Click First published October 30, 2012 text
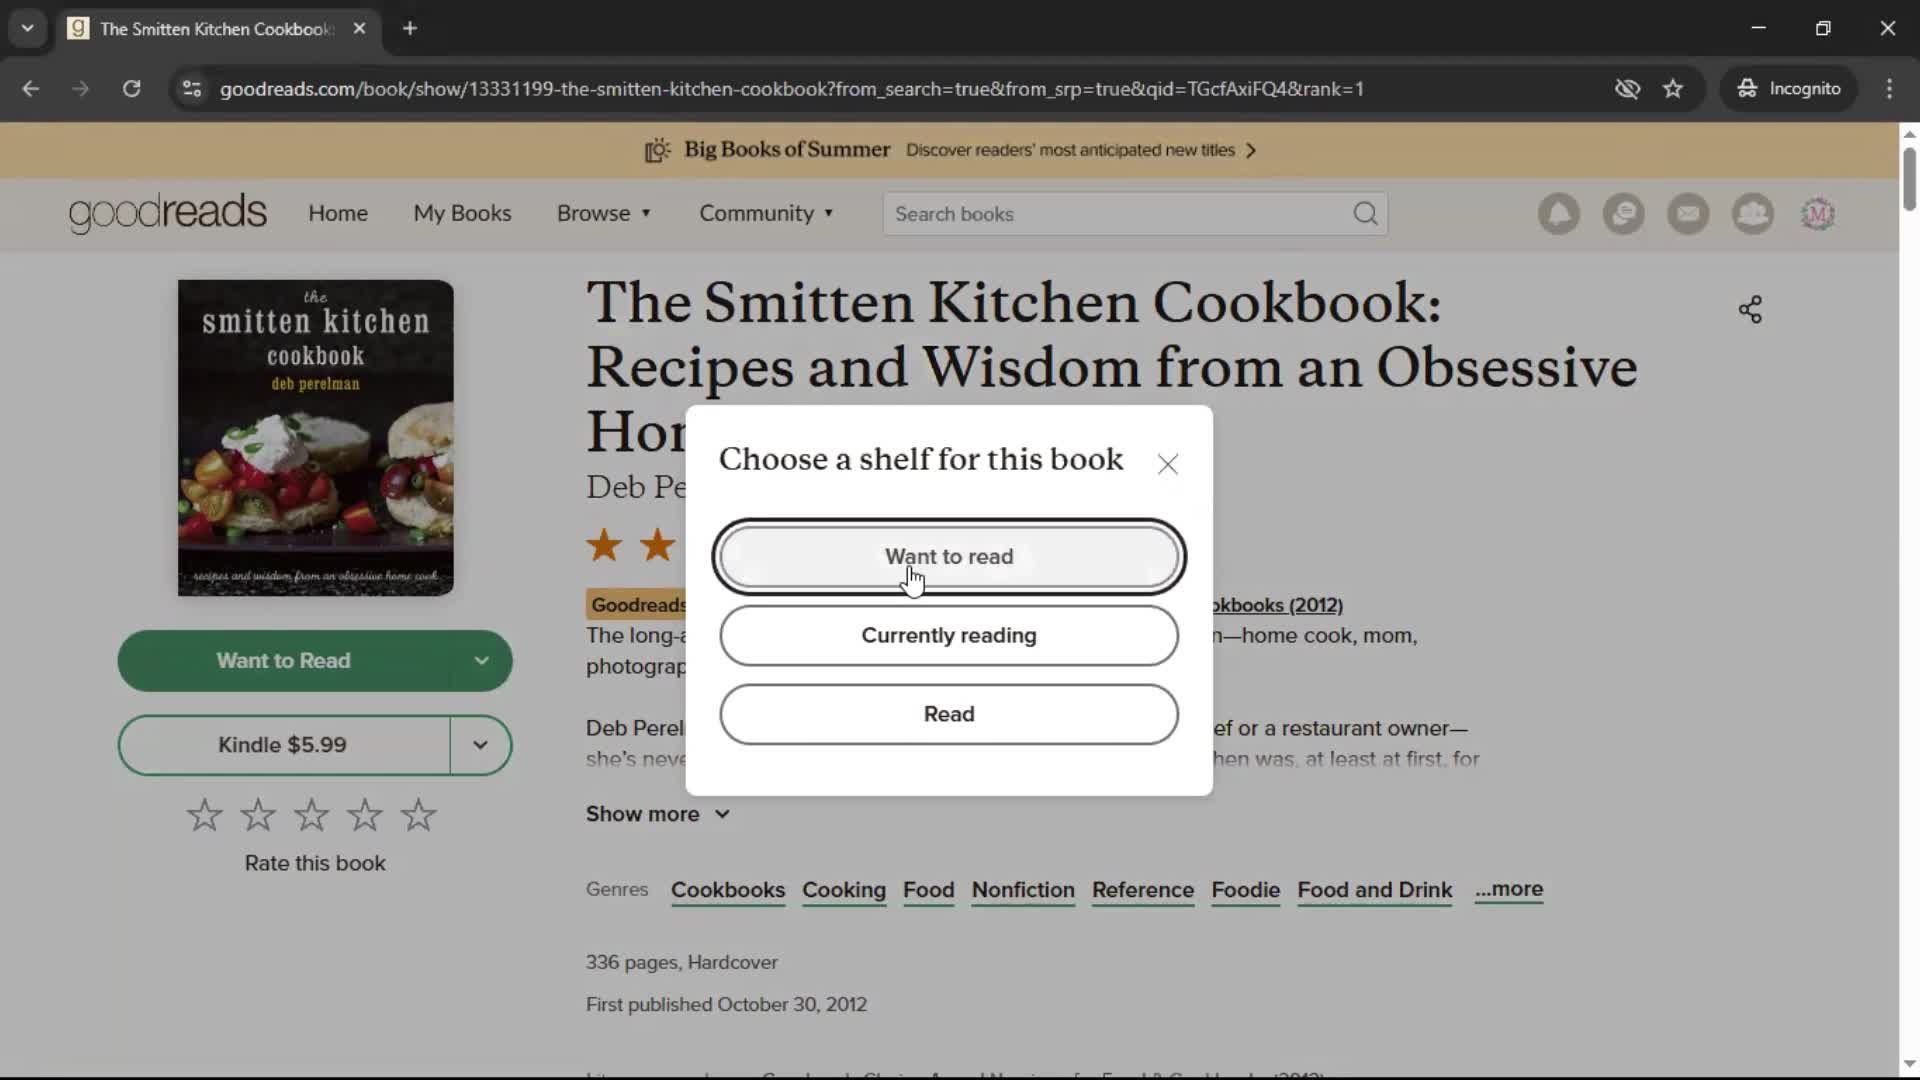The image size is (1920, 1080). [726, 1005]
